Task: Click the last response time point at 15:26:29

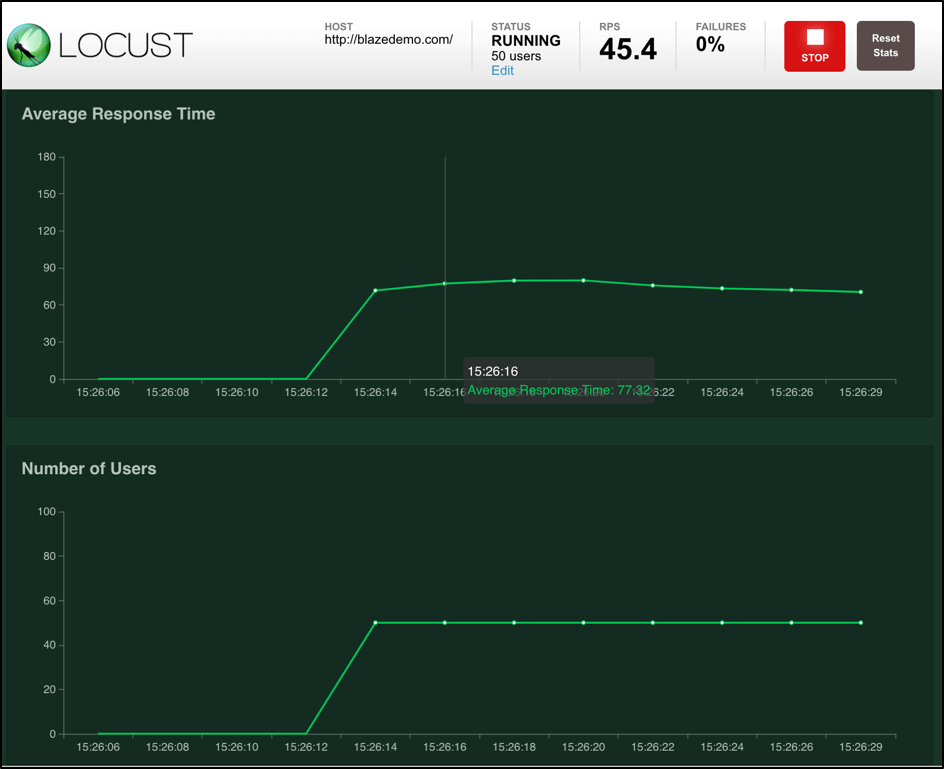Action: pyautogui.click(x=860, y=292)
